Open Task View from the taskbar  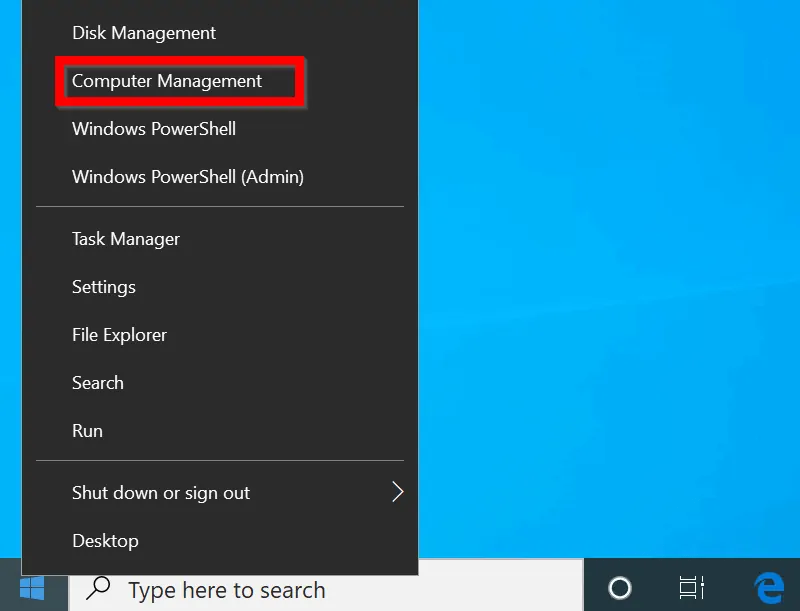click(x=691, y=588)
